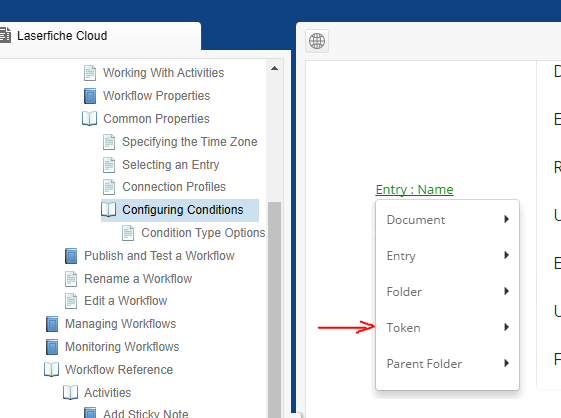Expand the Monitoring Workflows book icon
This screenshot has width=561, height=418.
pyautogui.click(x=52, y=347)
